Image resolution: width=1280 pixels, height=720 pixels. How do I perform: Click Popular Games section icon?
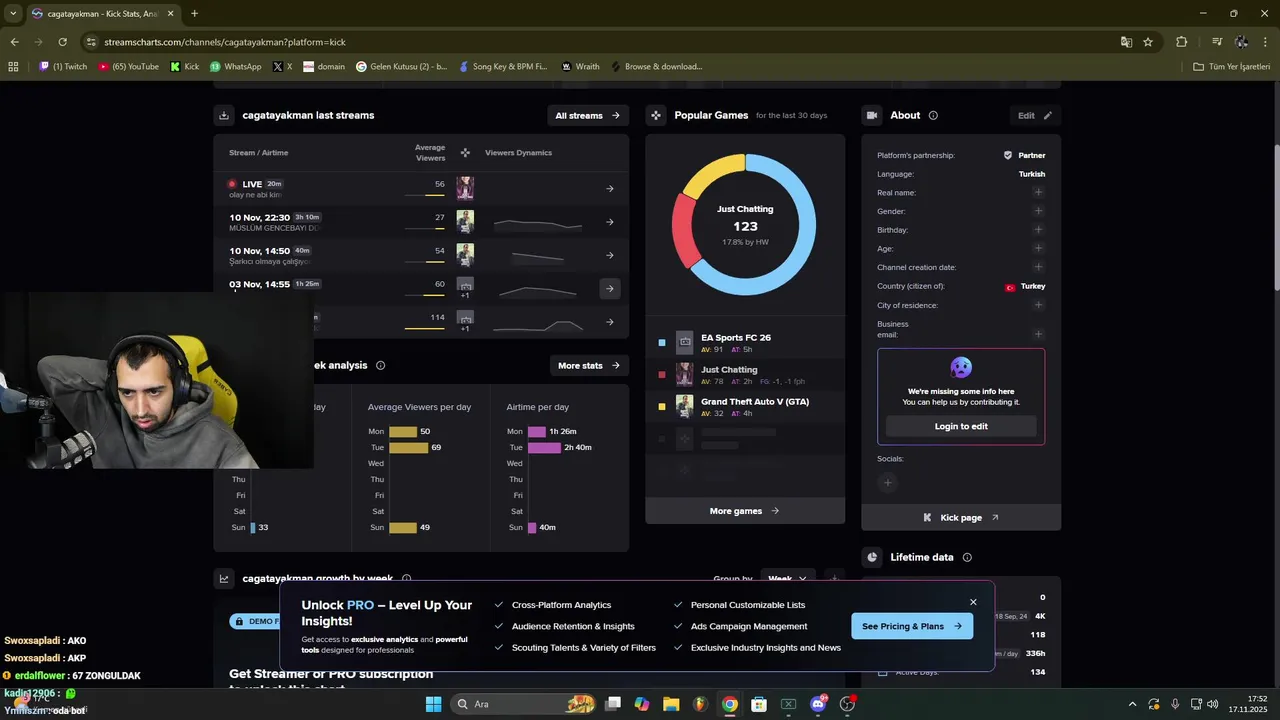pos(656,115)
